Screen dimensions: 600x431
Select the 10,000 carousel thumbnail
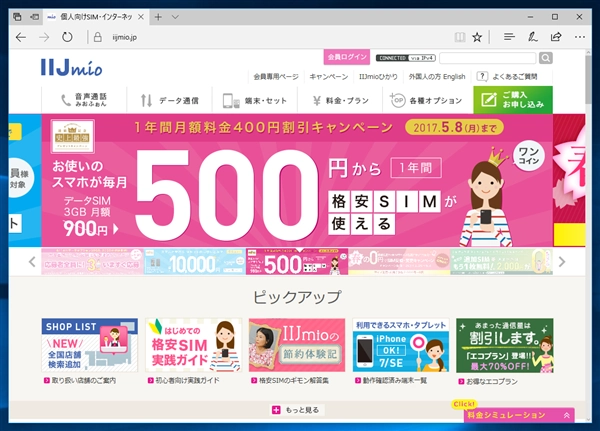pos(194,261)
